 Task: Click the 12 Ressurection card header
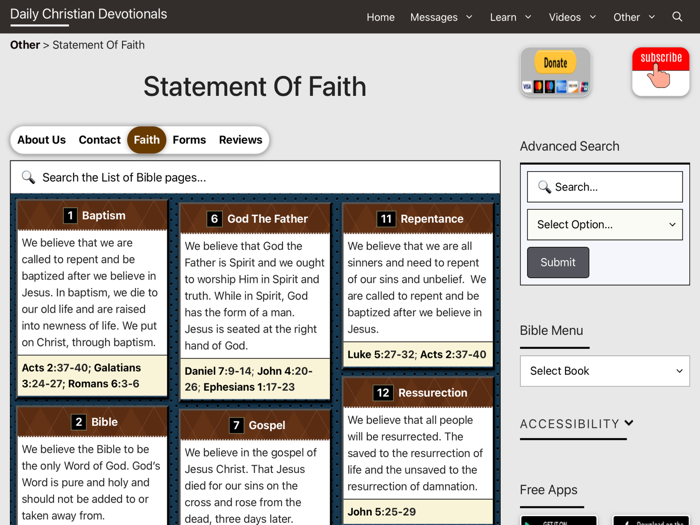point(418,393)
